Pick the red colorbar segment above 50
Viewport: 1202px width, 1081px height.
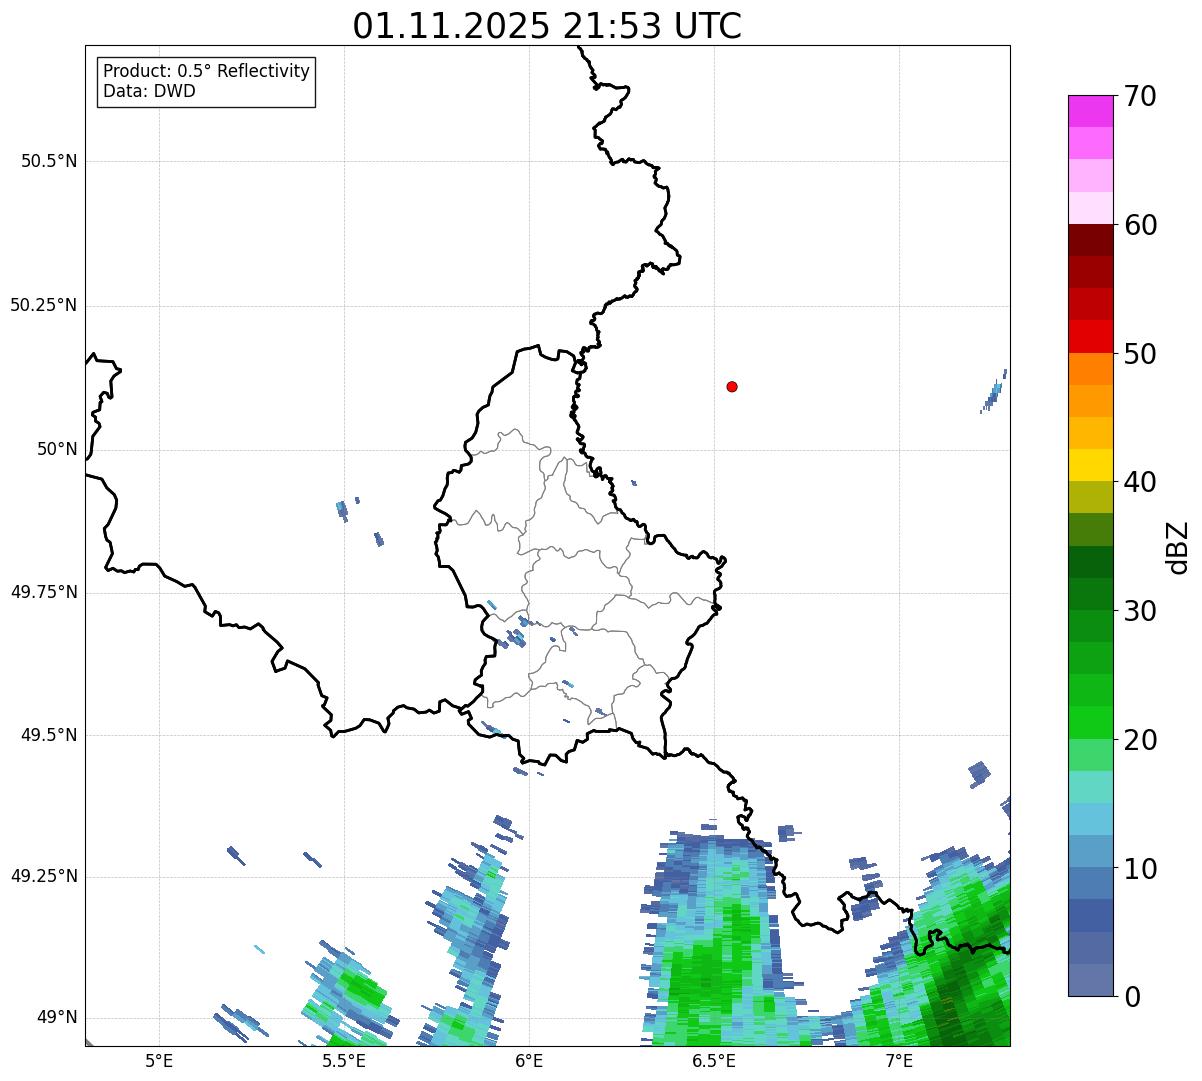tap(1090, 337)
